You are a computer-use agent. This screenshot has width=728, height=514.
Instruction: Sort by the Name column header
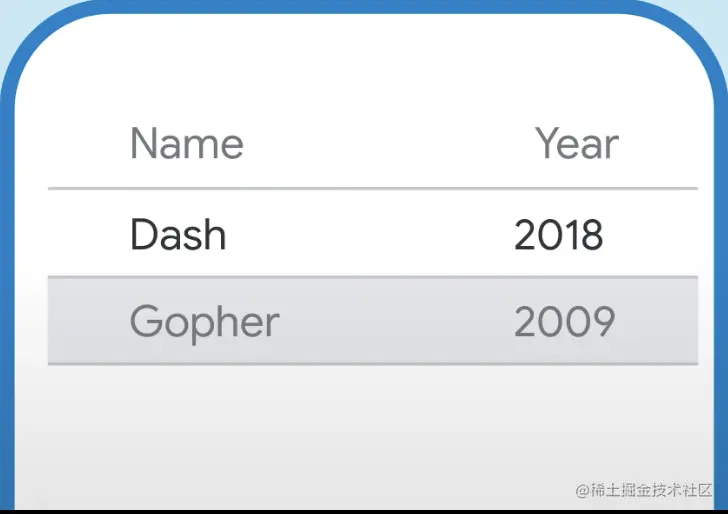pyautogui.click(x=187, y=144)
